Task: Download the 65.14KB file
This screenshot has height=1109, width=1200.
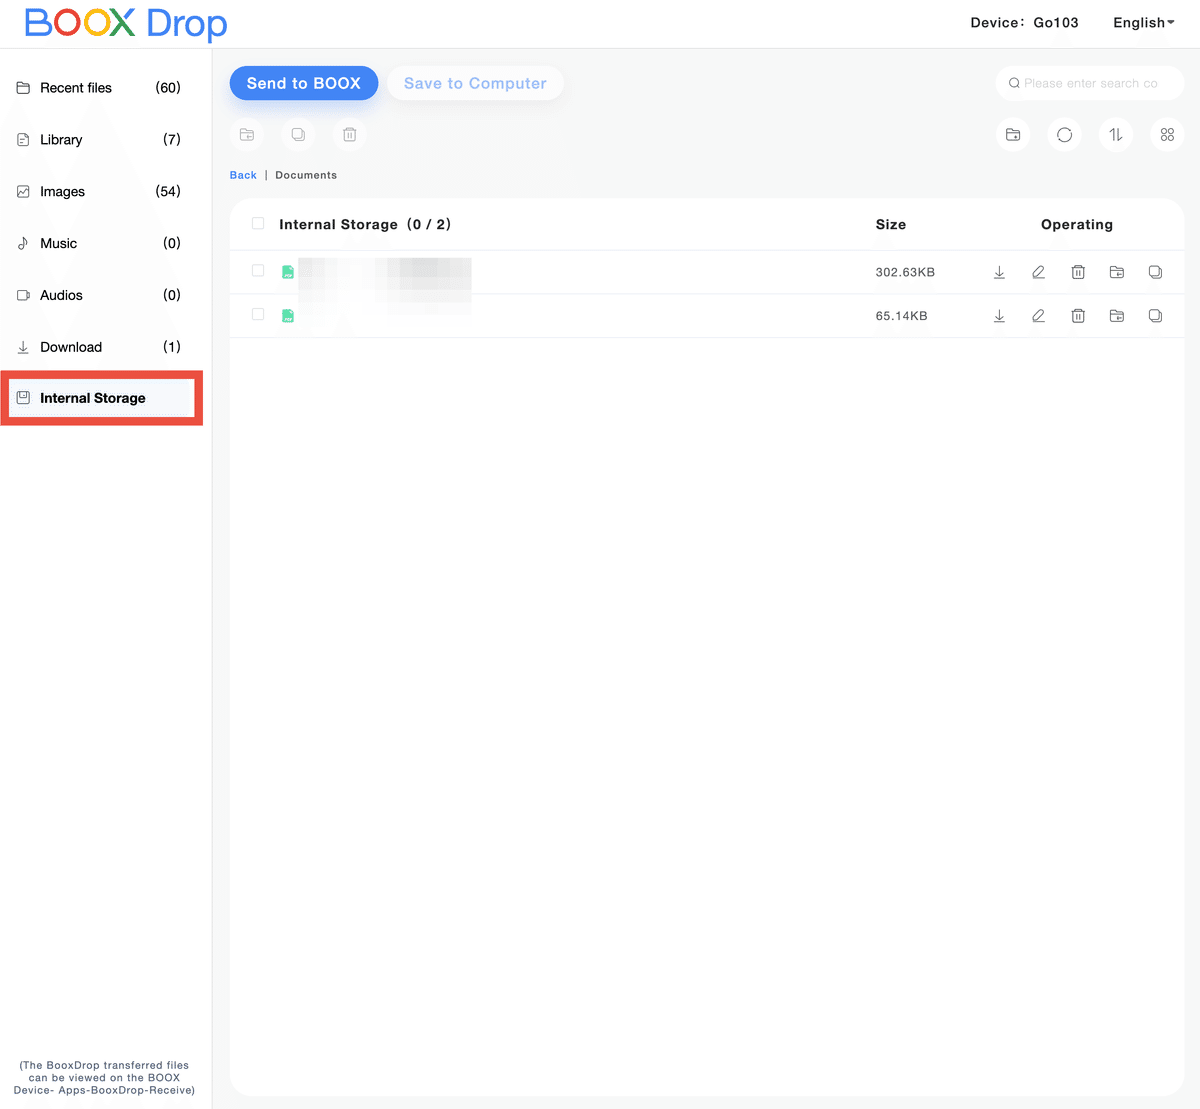Action: tap(999, 316)
